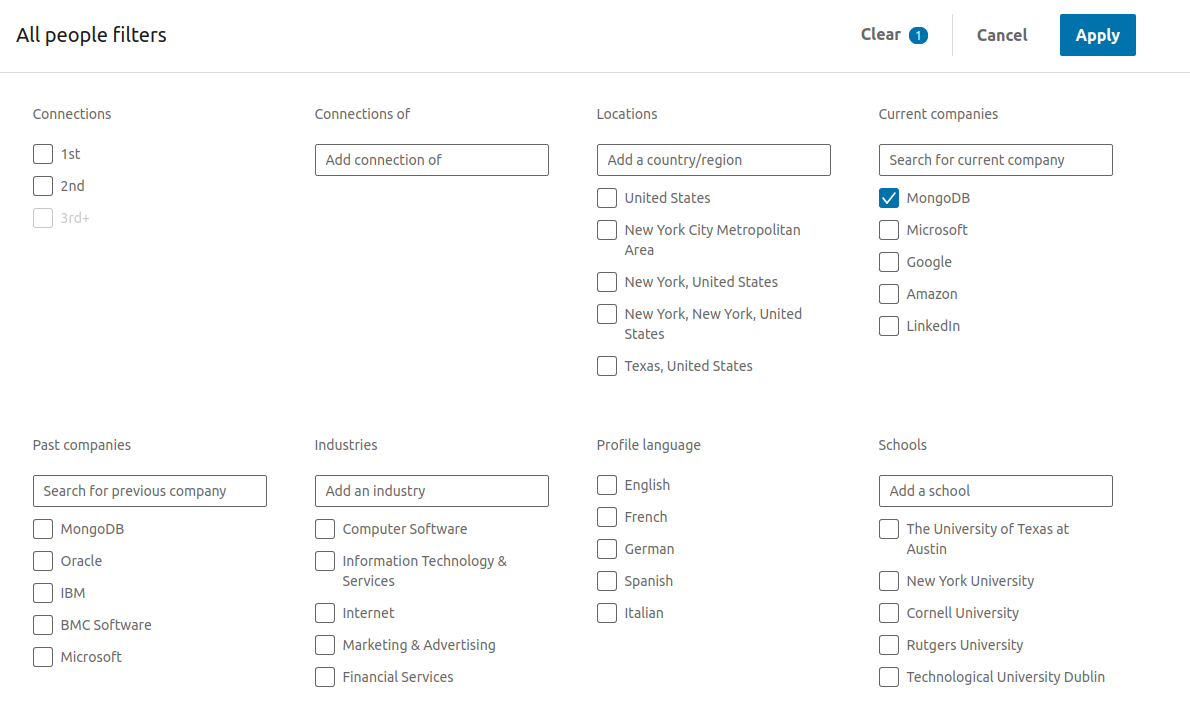Click the Add a country/region field
This screenshot has width=1190, height=714.
coord(713,160)
